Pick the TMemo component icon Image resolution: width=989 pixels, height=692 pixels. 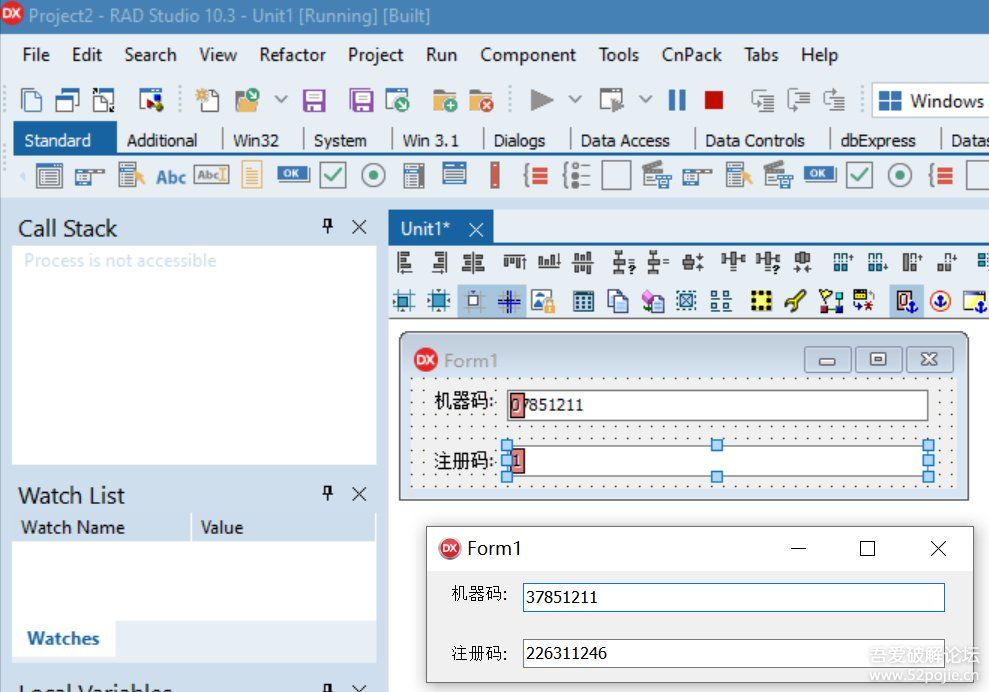(251, 176)
